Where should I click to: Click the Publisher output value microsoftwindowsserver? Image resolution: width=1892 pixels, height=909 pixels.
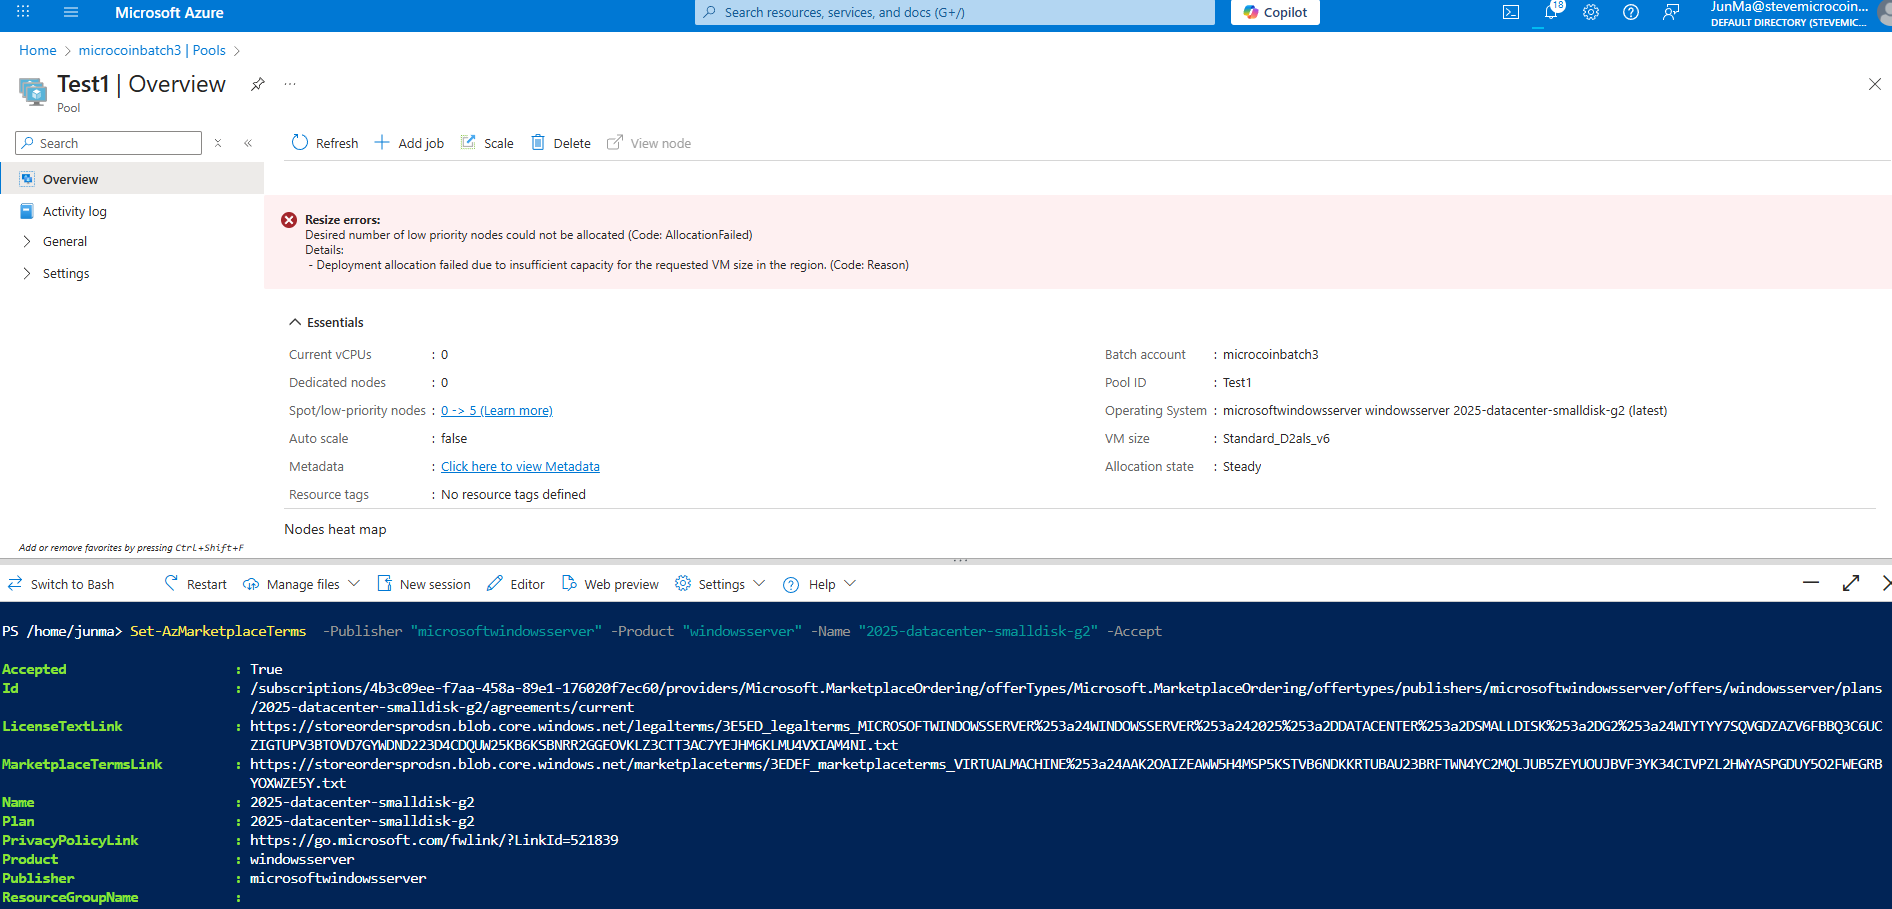[338, 878]
